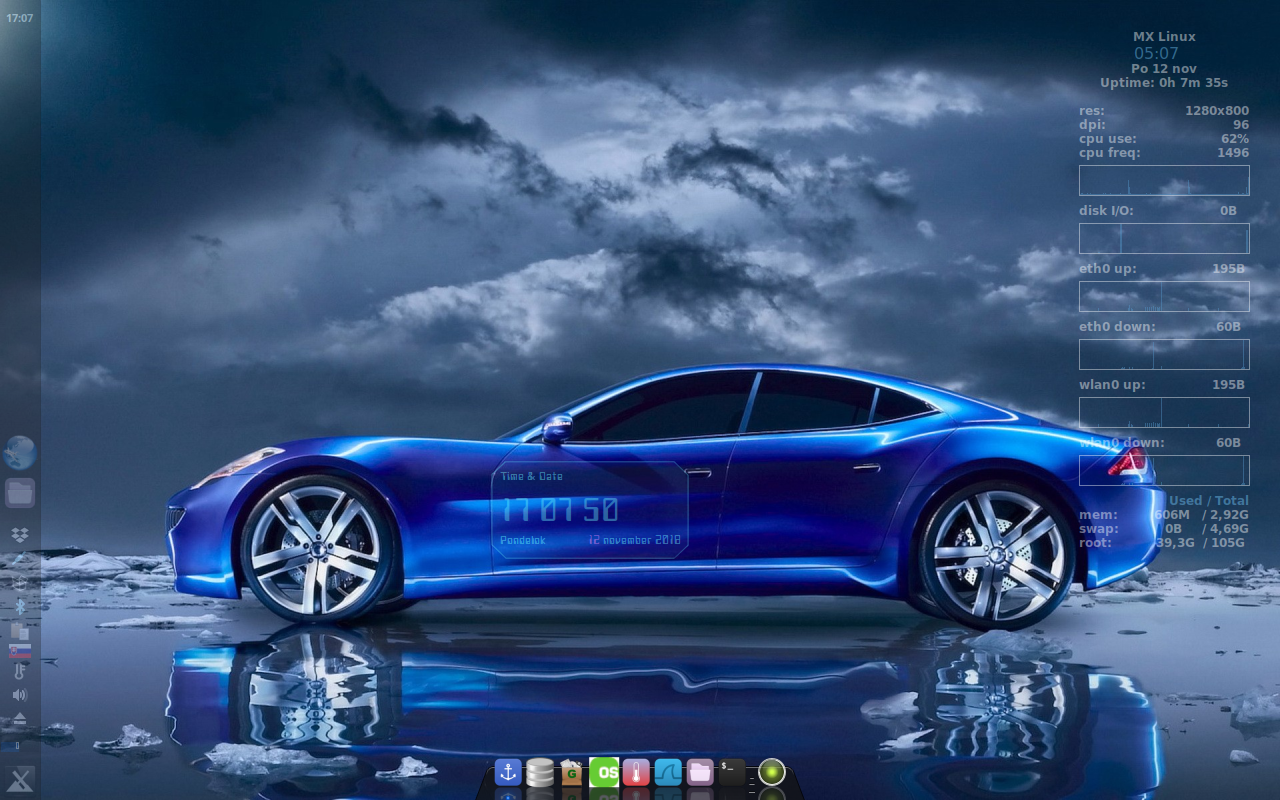The height and width of the screenshot is (800, 1280).
Task: Click the Docky anchor icon
Action: coord(508,772)
